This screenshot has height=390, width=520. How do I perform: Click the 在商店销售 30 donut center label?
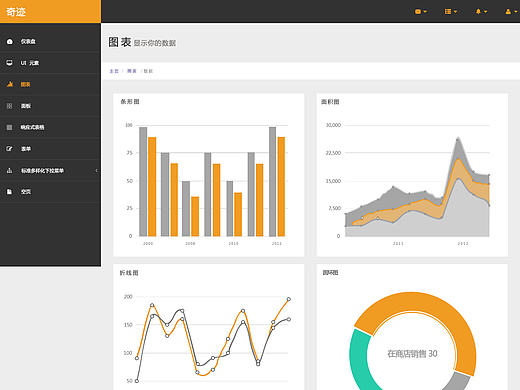coord(412,354)
